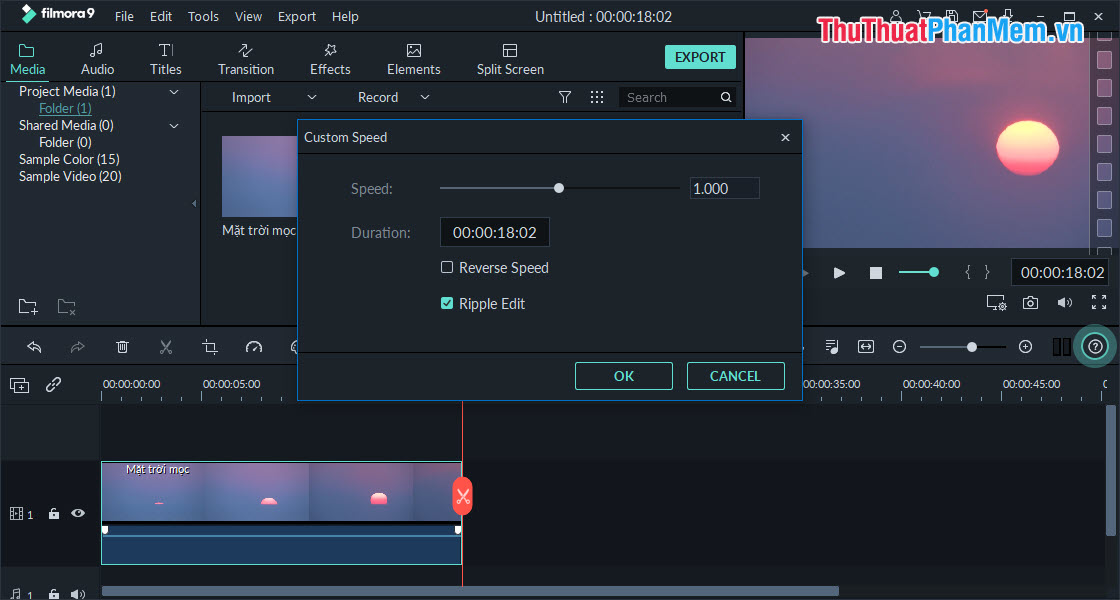This screenshot has width=1120, height=600.
Task: Switch to the Transition tab
Action: pos(245,57)
